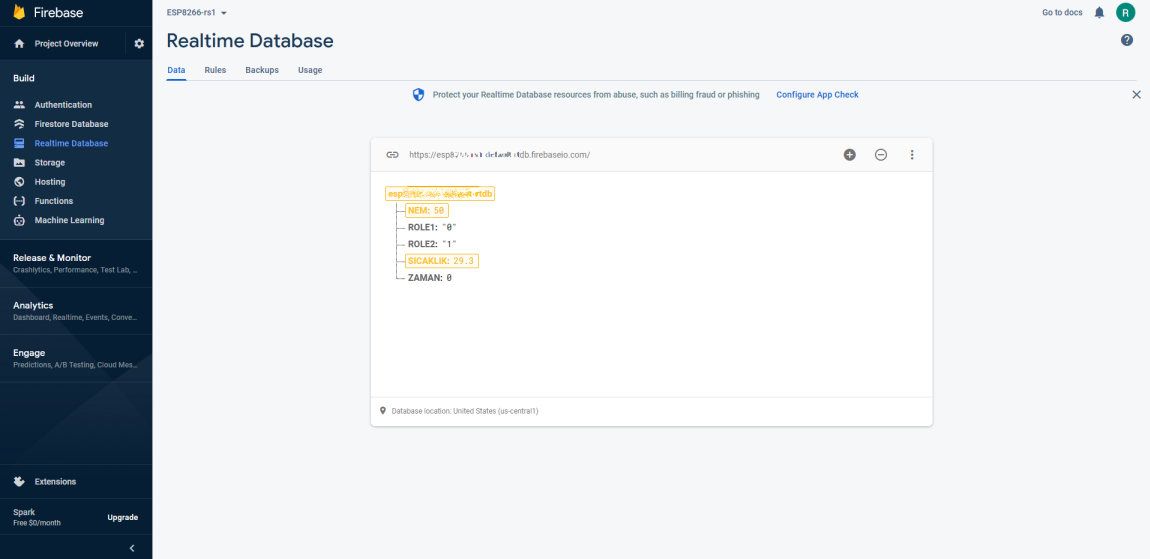The image size is (1150, 559).
Task: Collapse the sidebar with chevron
Action: click(132, 548)
